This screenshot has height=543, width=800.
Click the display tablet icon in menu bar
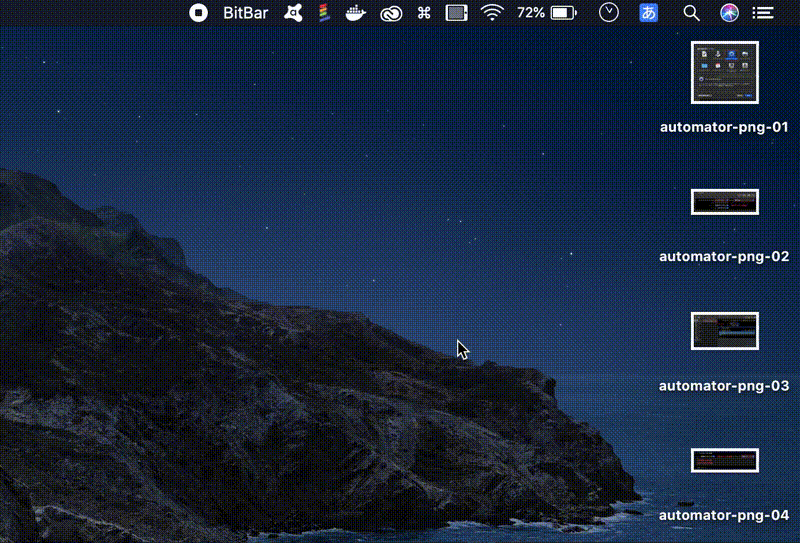[456, 13]
